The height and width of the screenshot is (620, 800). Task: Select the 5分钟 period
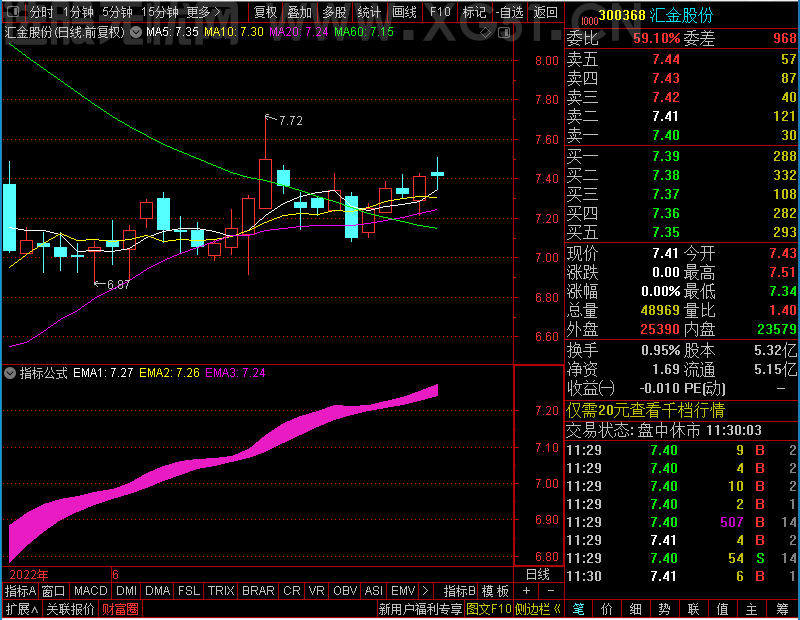tap(117, 12)
